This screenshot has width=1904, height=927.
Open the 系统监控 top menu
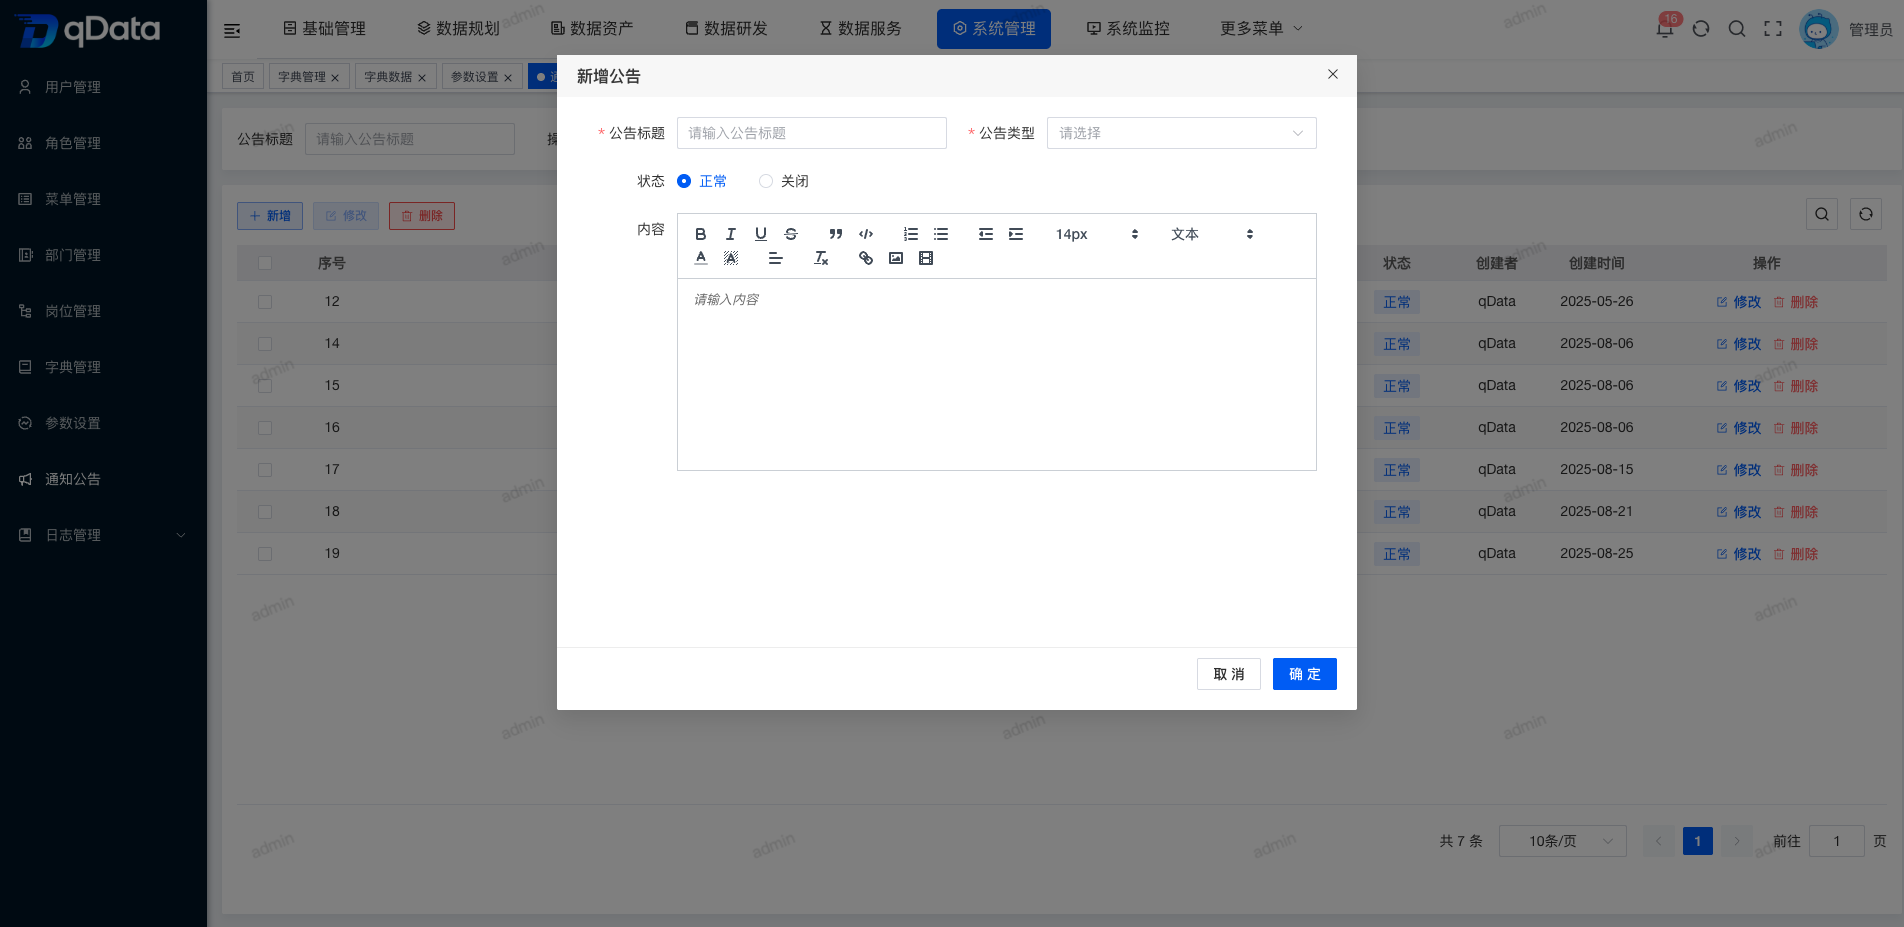(1128, 29)
